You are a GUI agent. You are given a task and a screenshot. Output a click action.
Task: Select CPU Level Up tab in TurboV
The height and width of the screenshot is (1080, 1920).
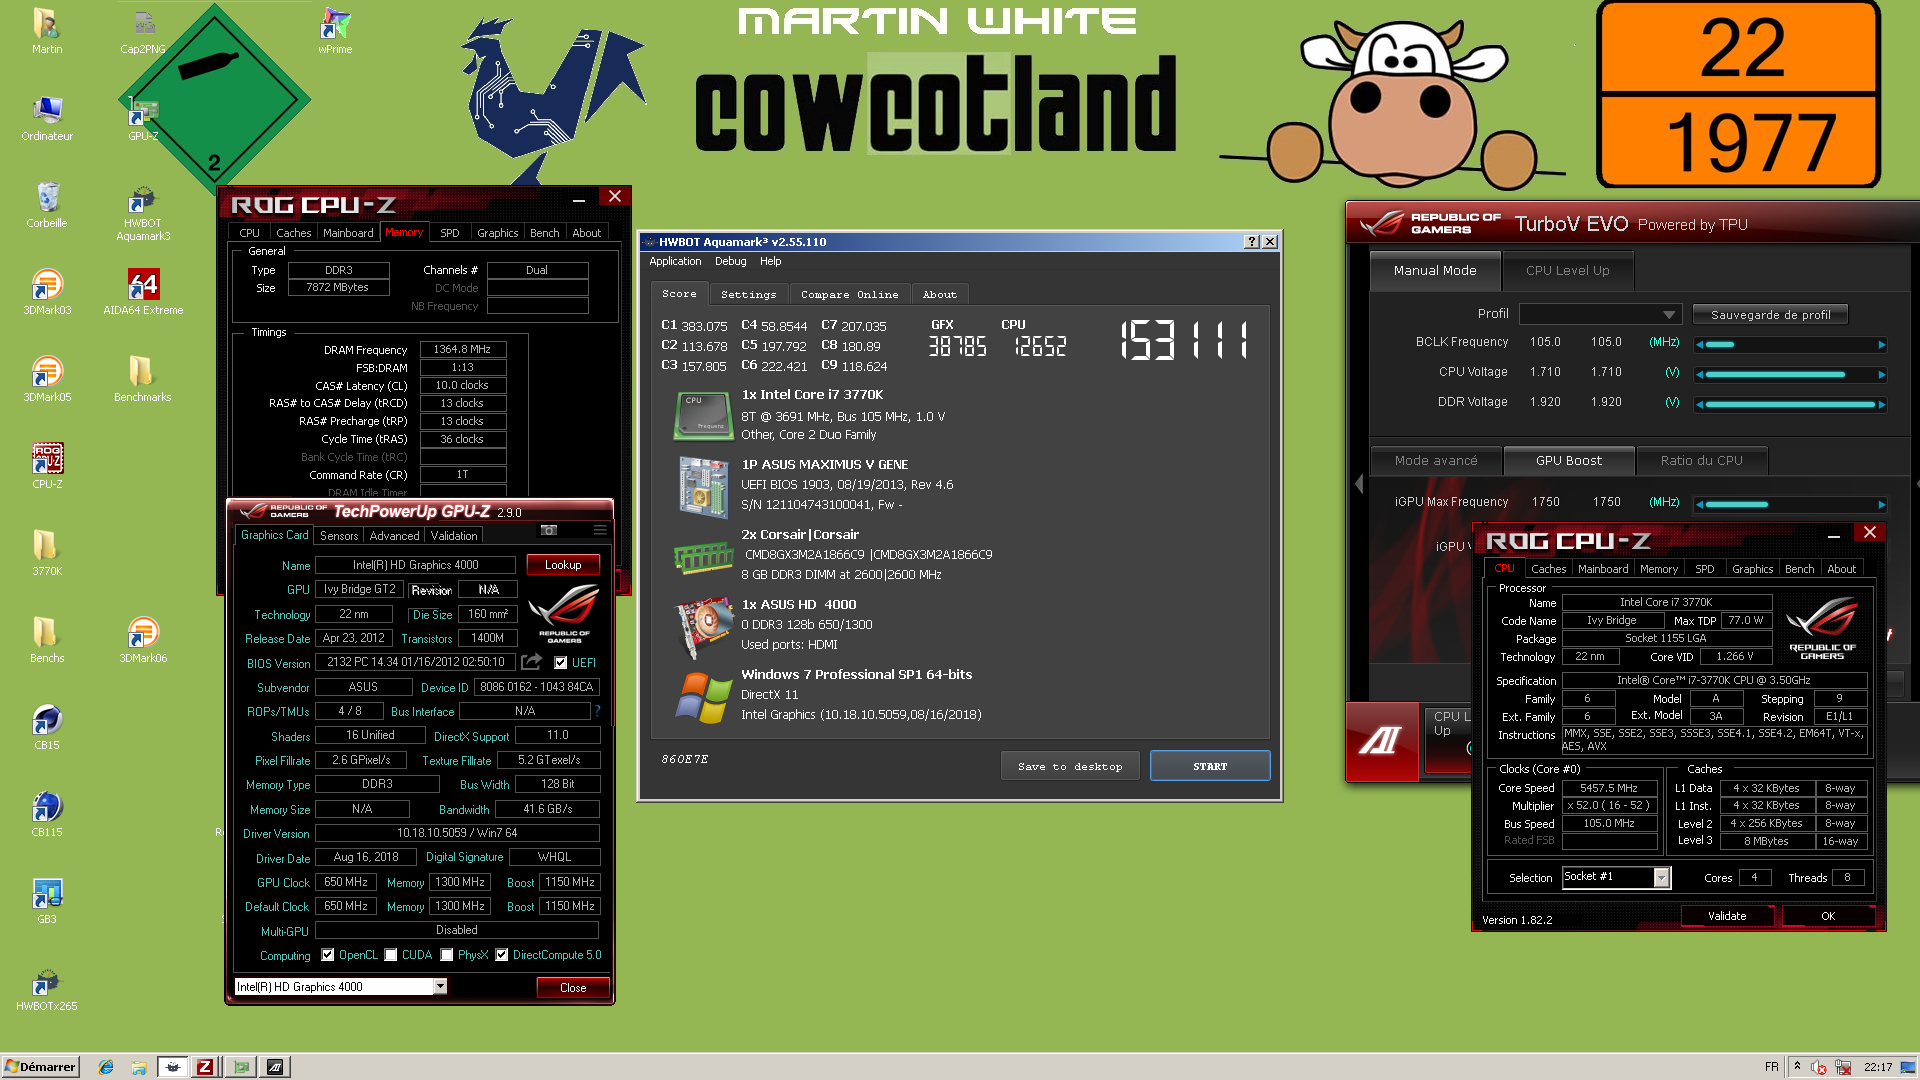(1567, 271)
